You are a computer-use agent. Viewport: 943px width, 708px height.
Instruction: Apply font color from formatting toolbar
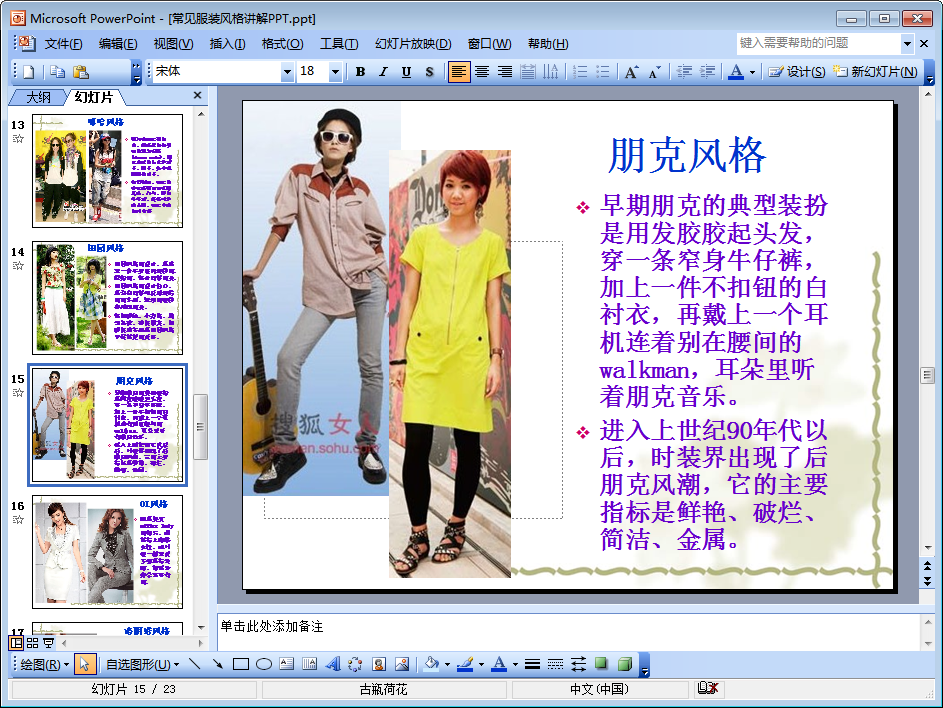pos(736,72)
